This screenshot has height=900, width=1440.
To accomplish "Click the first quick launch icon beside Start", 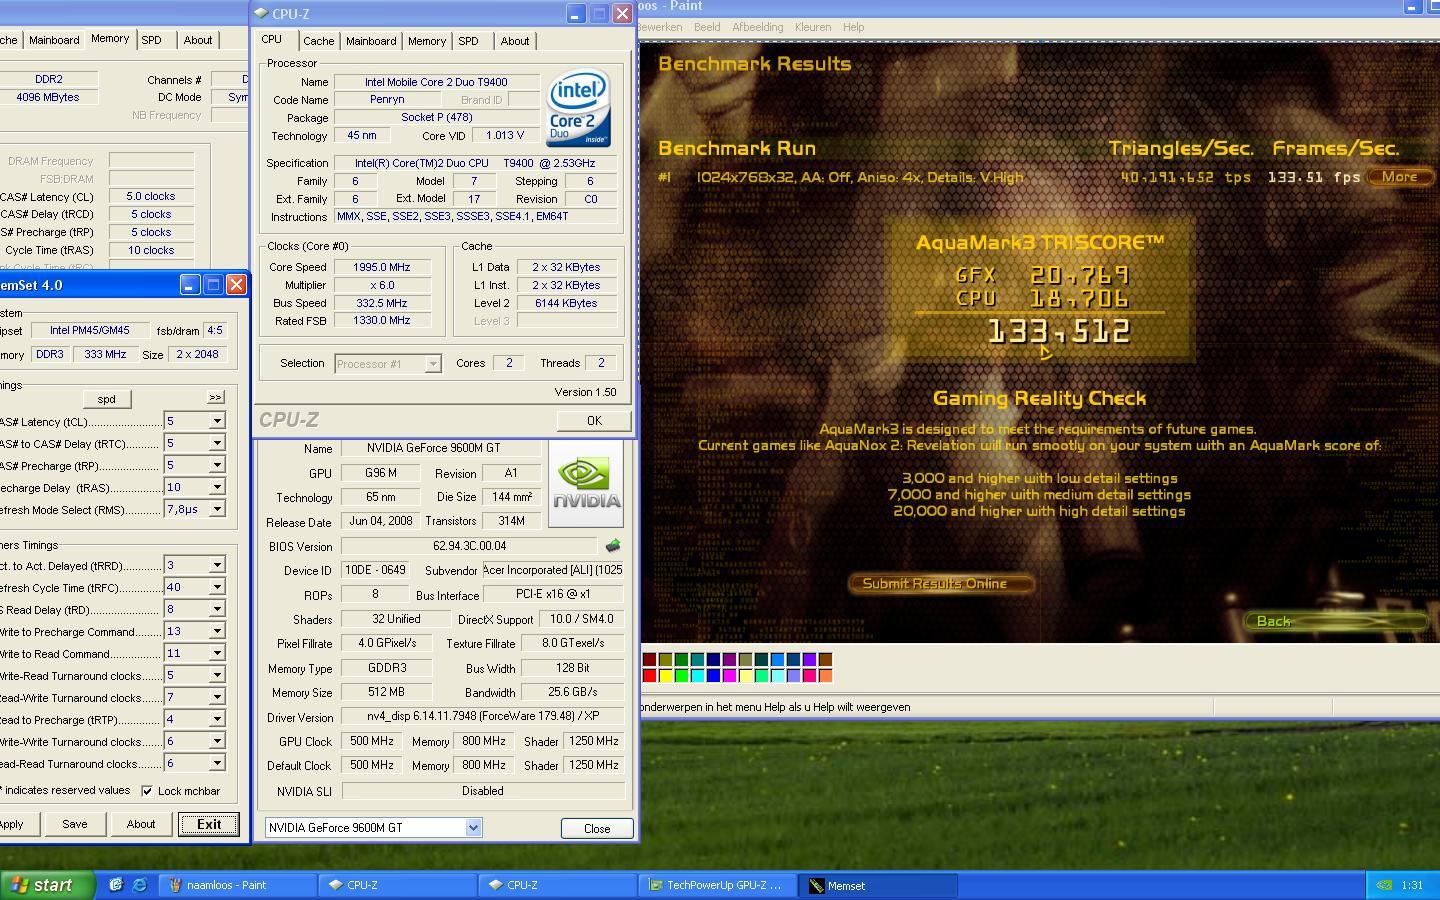I will tap(116, 885).
